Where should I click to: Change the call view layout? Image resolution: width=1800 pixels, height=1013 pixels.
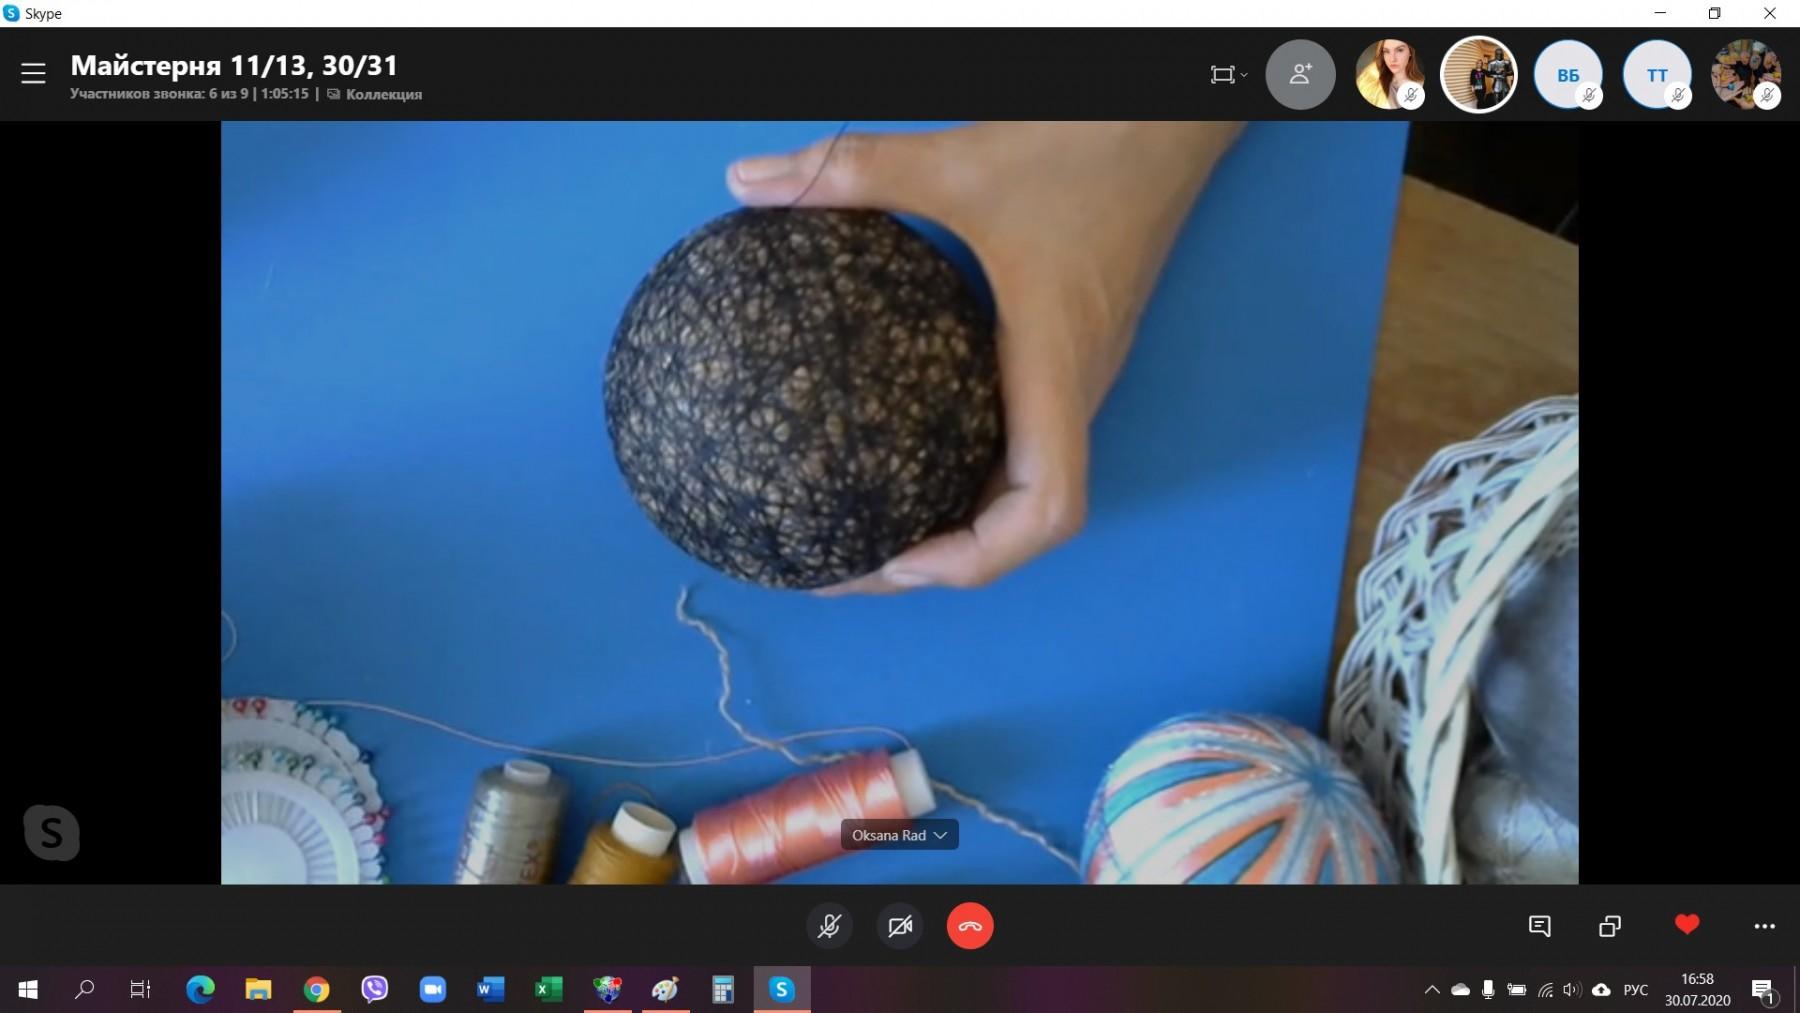pyautogui.click(x=1228, y=75)
